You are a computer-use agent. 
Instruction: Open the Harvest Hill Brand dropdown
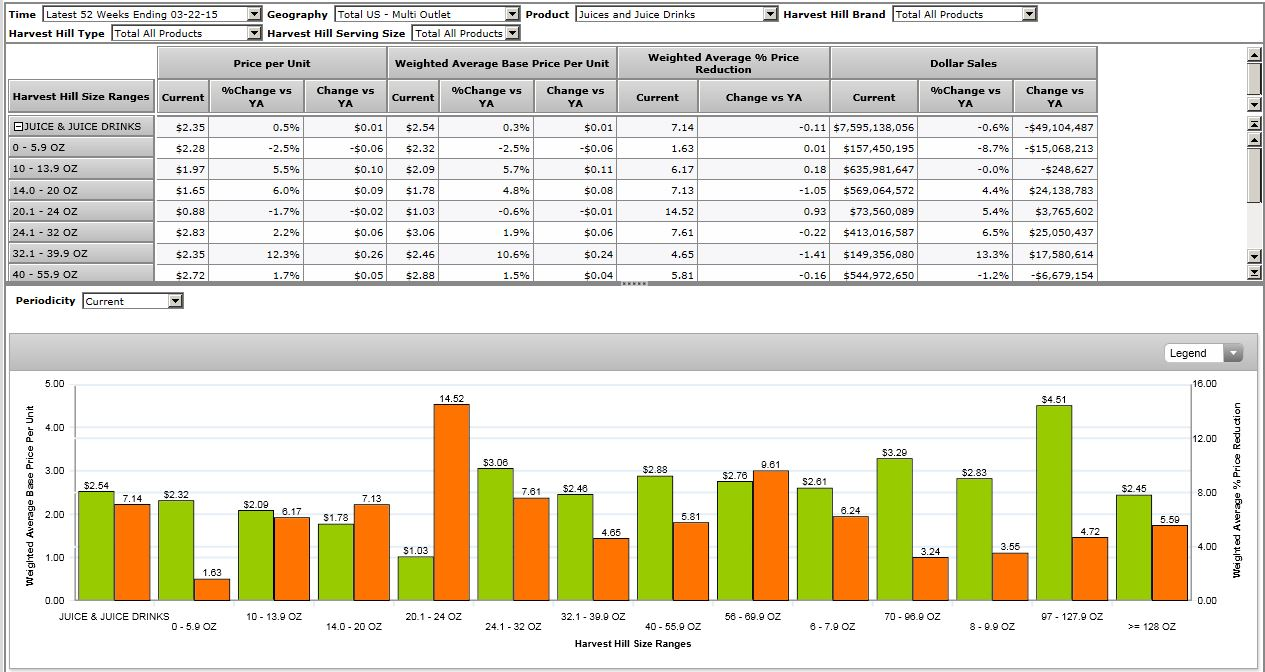click(x=1029, y=14)
